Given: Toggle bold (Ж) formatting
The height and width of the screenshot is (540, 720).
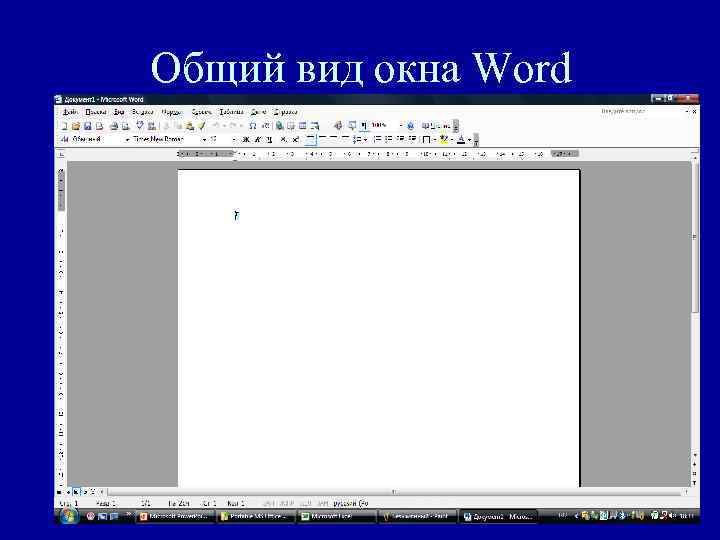Looking at the screenshot, I should (246, 139).
